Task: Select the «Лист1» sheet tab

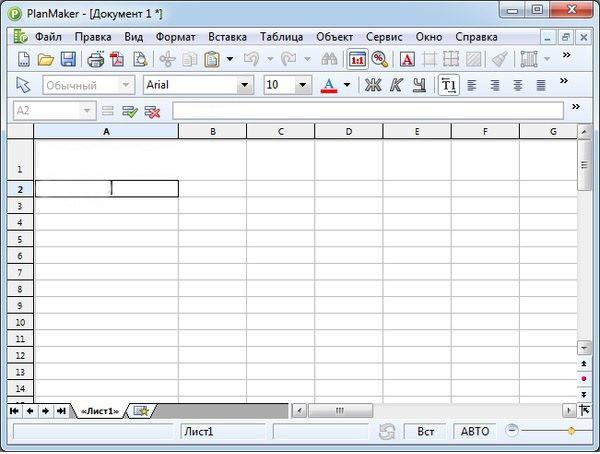Action: click(100, 411)
